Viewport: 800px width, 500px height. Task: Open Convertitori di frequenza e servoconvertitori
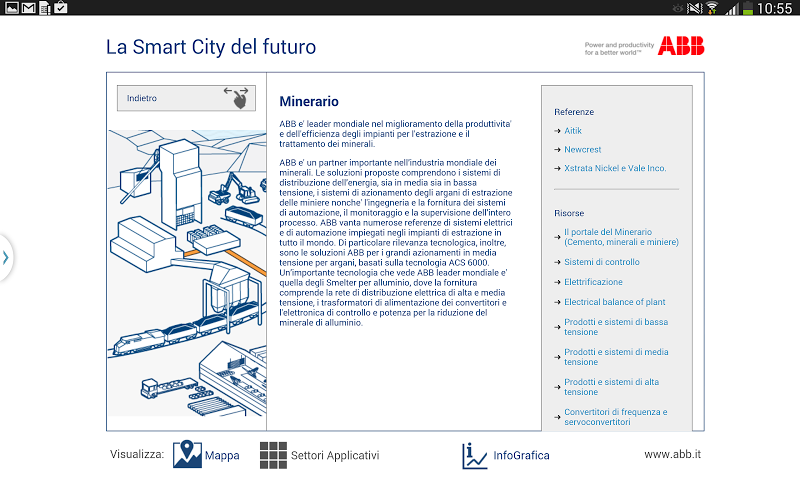click(615, 417)
